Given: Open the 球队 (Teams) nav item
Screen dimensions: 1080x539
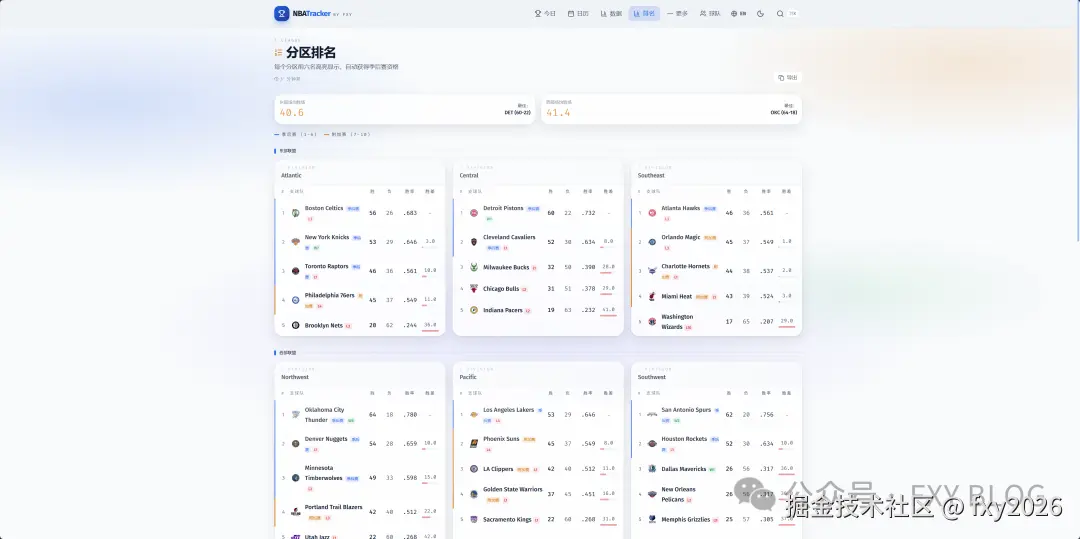Looking at the screenshot, I should 709,14.
